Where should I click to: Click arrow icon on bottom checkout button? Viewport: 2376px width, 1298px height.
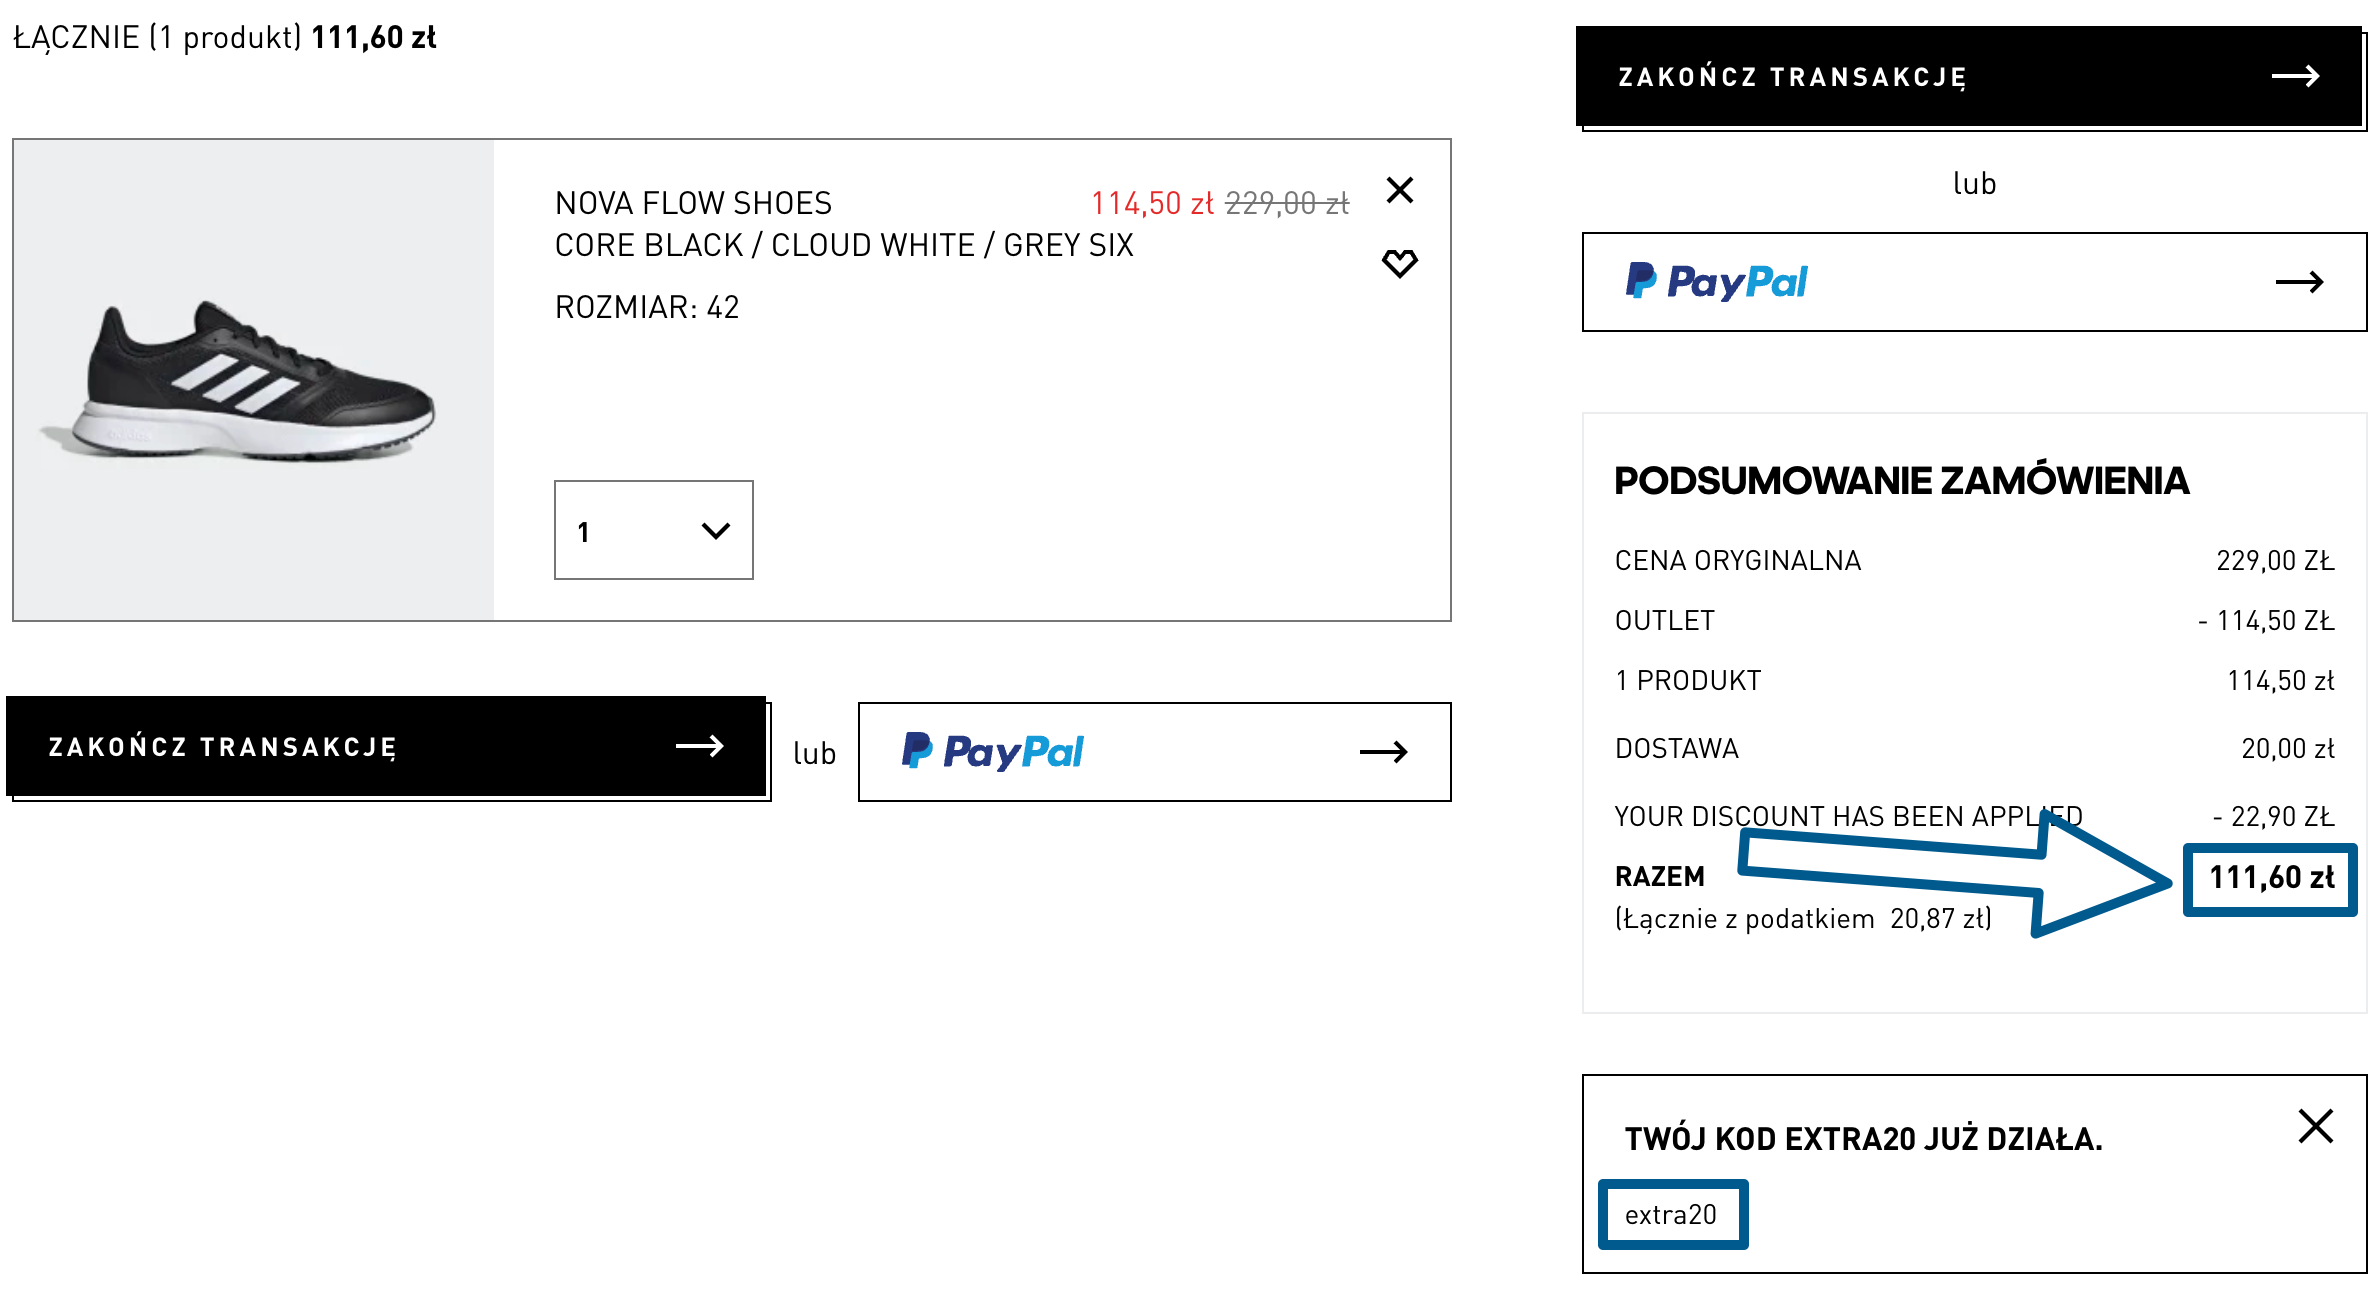click(699, 746)
